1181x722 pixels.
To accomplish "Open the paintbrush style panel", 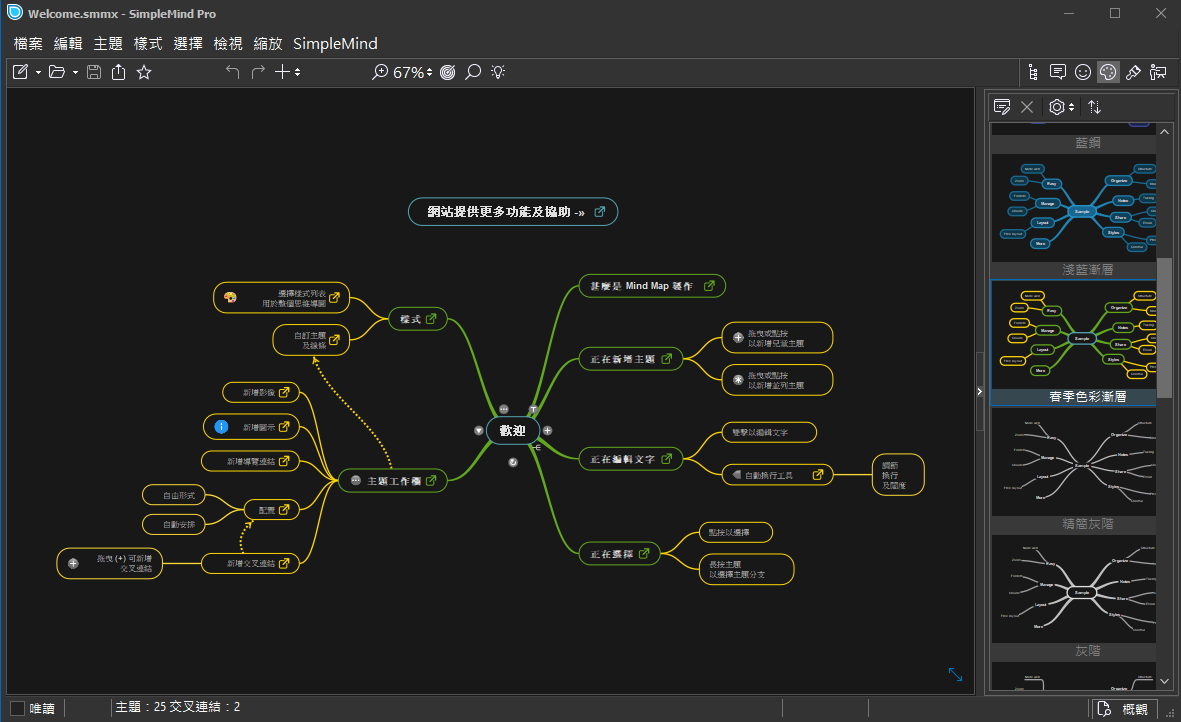I will (1133, 72).
